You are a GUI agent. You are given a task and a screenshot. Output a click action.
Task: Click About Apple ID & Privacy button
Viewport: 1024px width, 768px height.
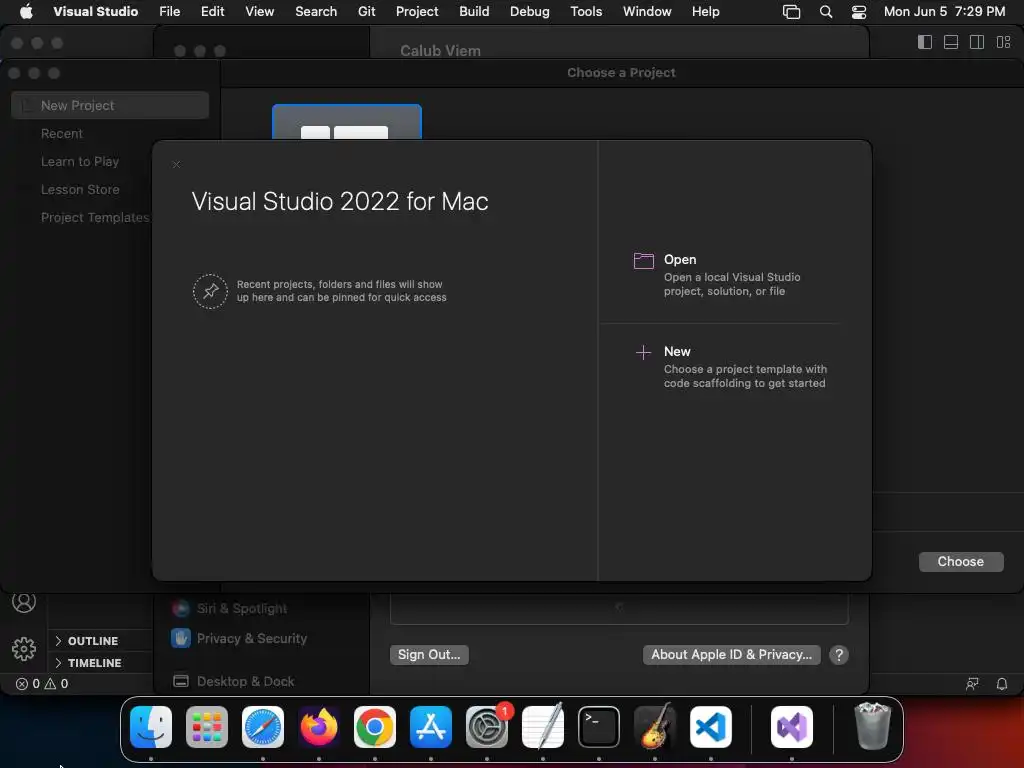click(x=731, y=654)
